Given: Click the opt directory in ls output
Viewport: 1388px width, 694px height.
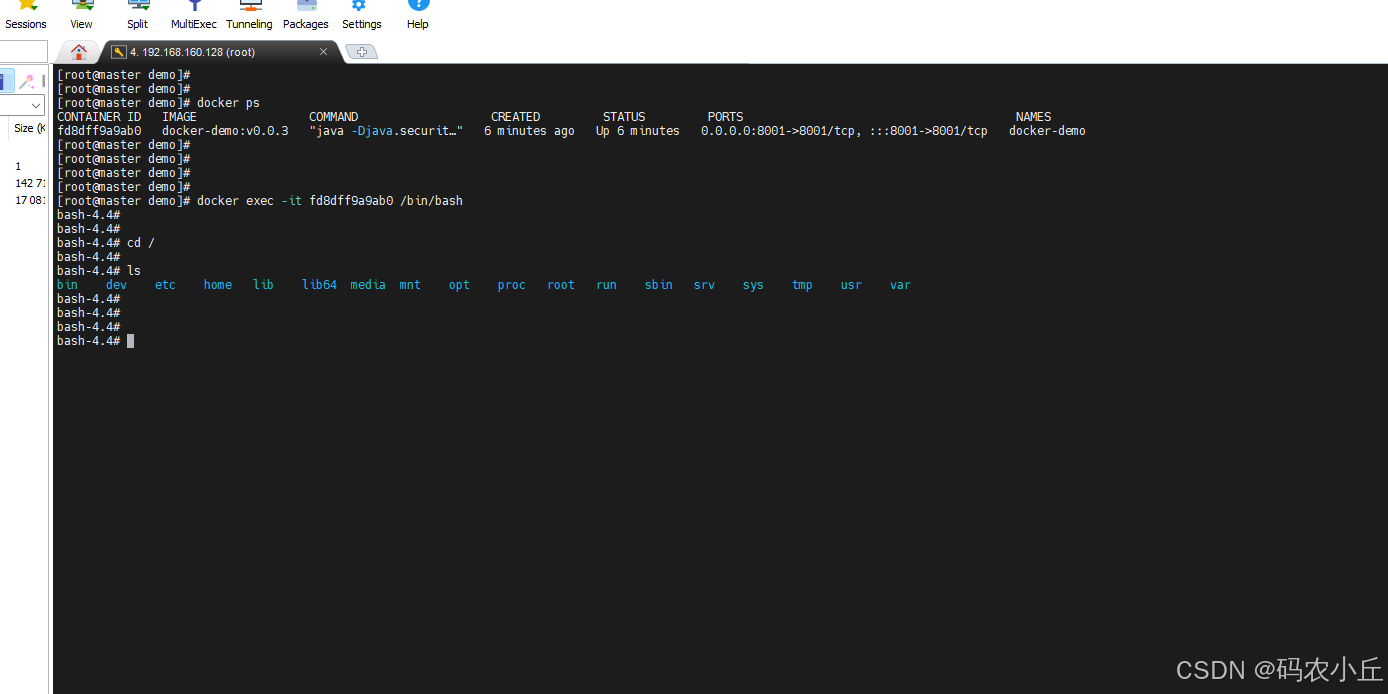Looking at the screenshot, I should [x=459, y=285].
